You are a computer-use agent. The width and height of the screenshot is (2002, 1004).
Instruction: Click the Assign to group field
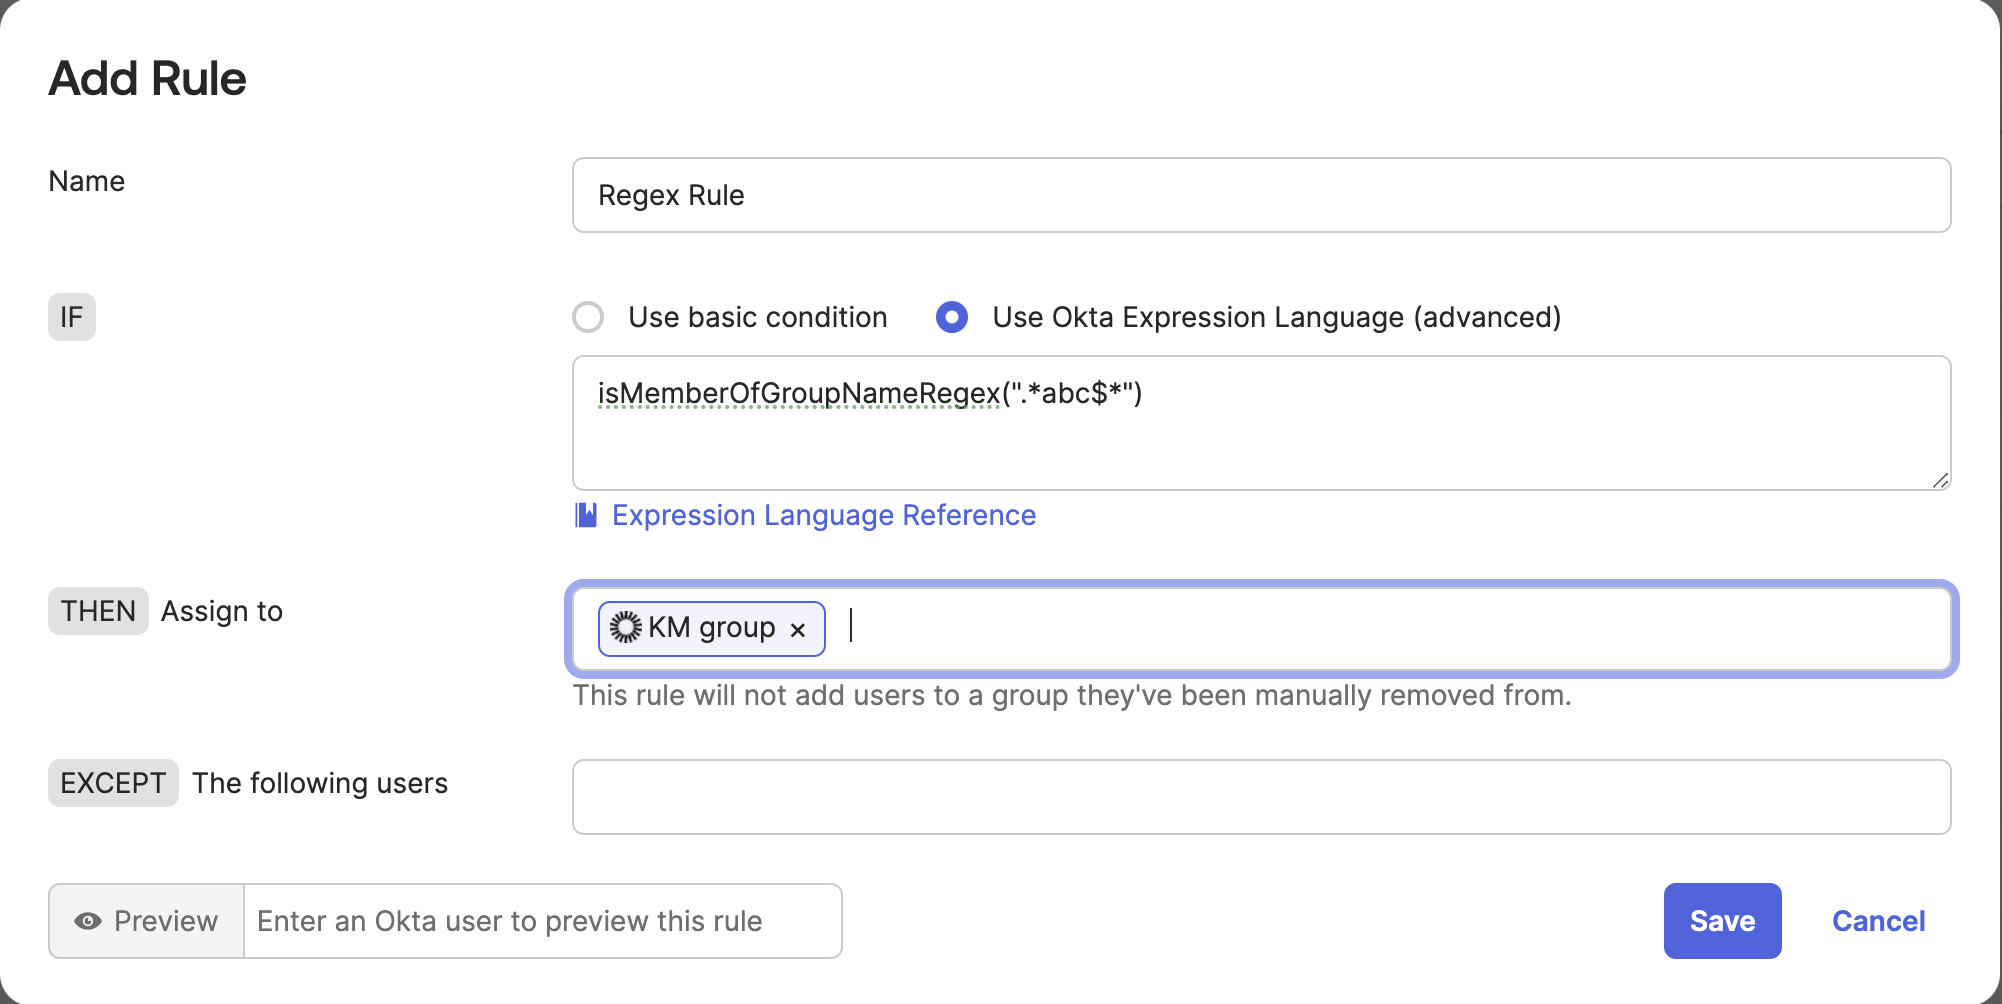(x=1261, y=629)
